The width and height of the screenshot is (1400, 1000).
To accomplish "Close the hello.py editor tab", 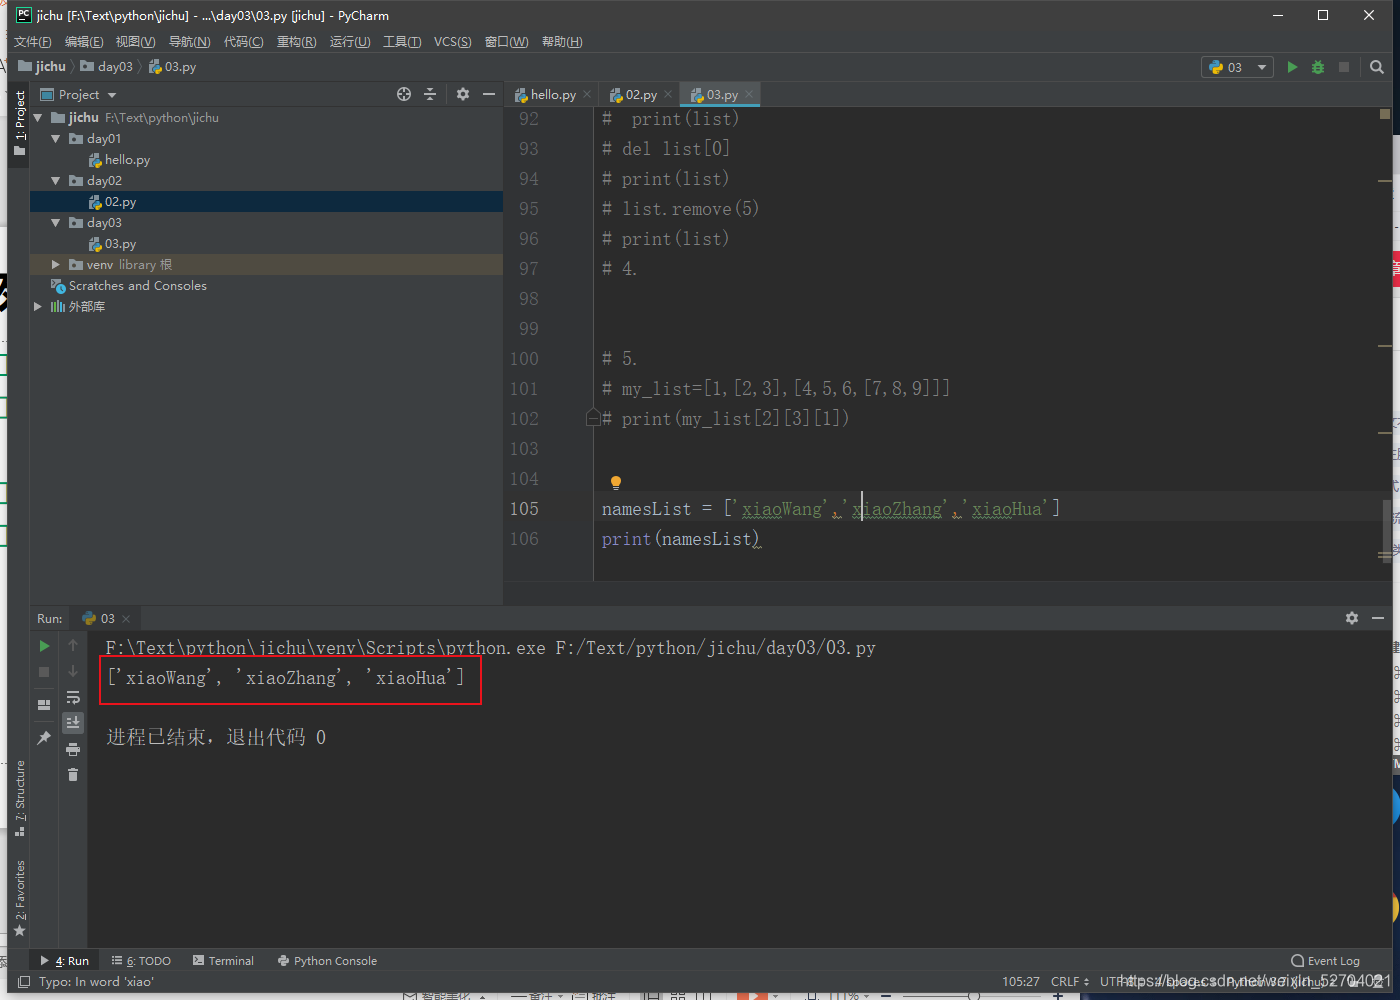I will 587,95.
